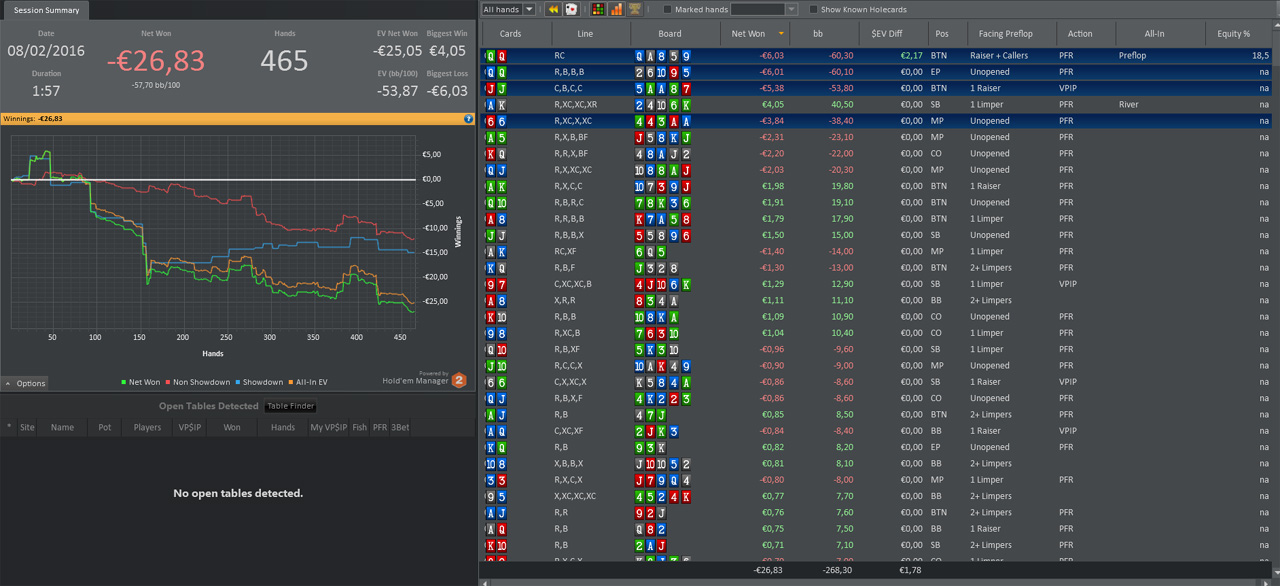The image size is (1280, 586).
Task: Select hand row with net won -€5,38
Action: (x=878, y=88)
